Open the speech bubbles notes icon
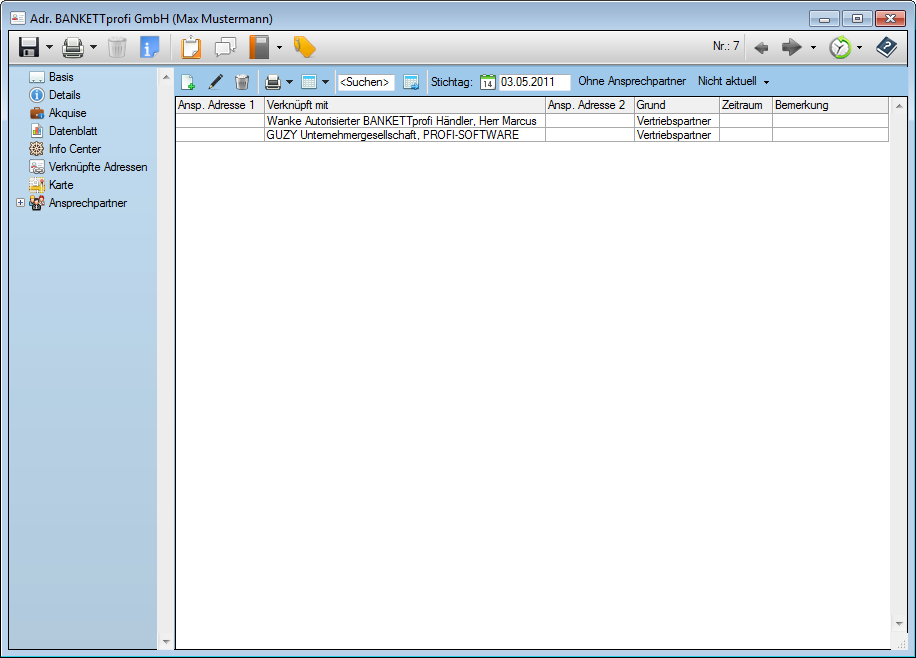Image resolution: width=916 pixels, height=658 pixels. [x=226, y=47]
